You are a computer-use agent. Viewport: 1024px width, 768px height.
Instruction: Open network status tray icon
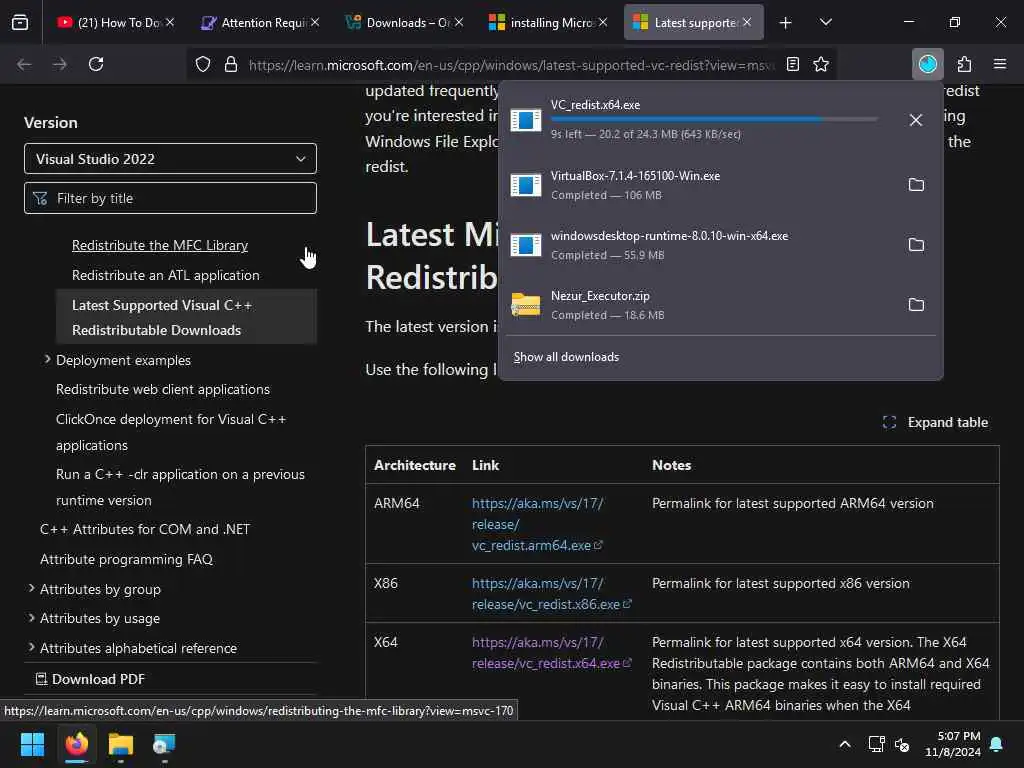click(x=876, y=744)
